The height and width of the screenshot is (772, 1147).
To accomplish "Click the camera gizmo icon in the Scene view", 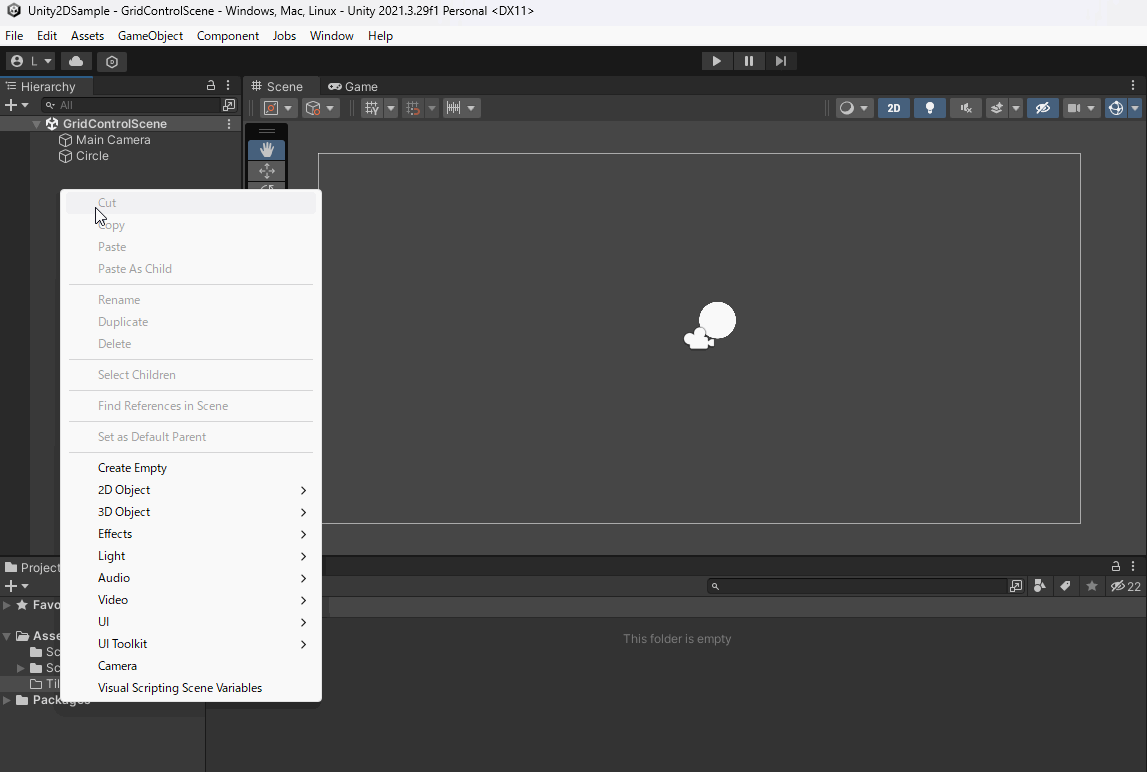I will pos(699,339).
